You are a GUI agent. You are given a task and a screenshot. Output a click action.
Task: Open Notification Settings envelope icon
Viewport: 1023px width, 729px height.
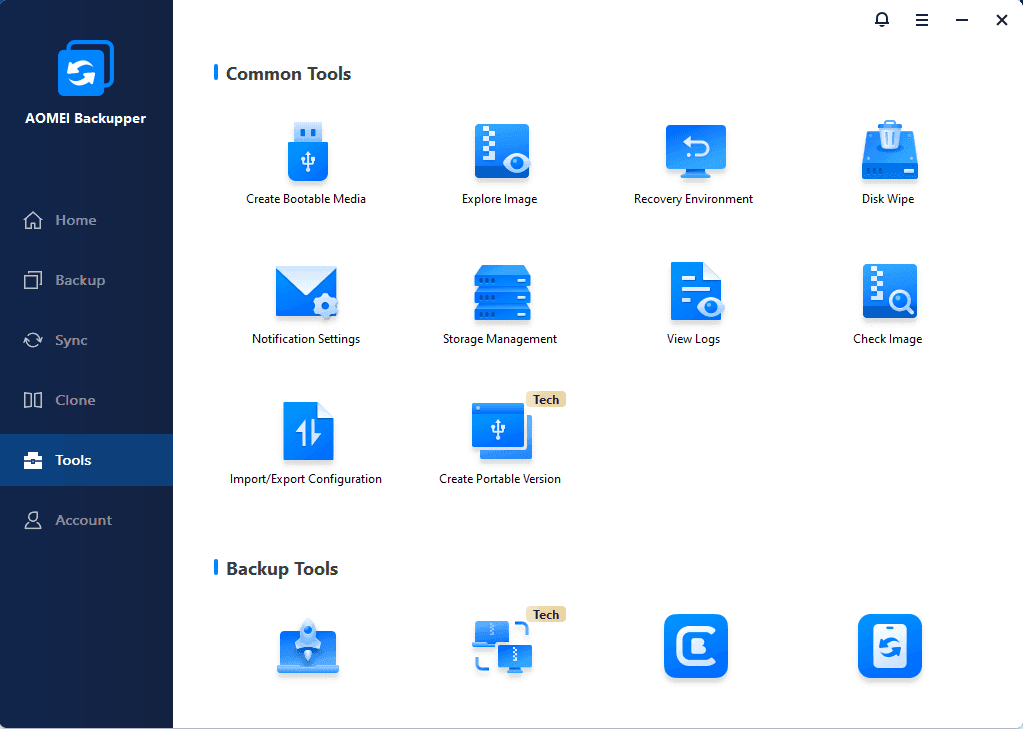307,292
